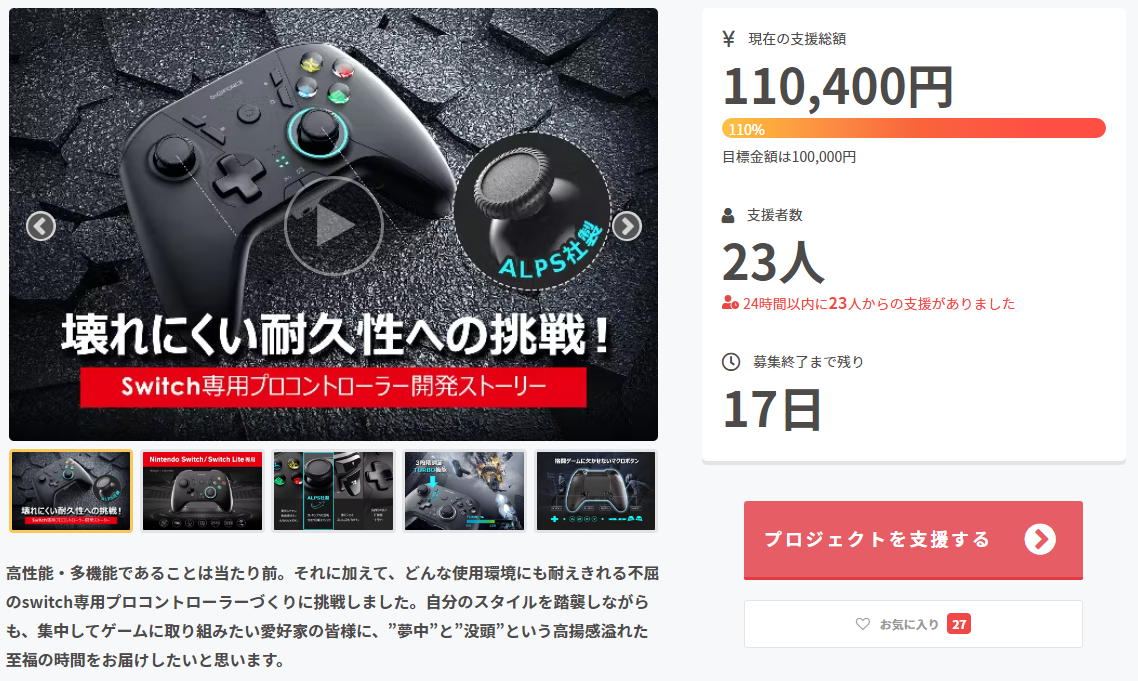This screenshot has width=1138, height=681.
Task: Toggle the heart favorite icon
Action: click(862, 624)
